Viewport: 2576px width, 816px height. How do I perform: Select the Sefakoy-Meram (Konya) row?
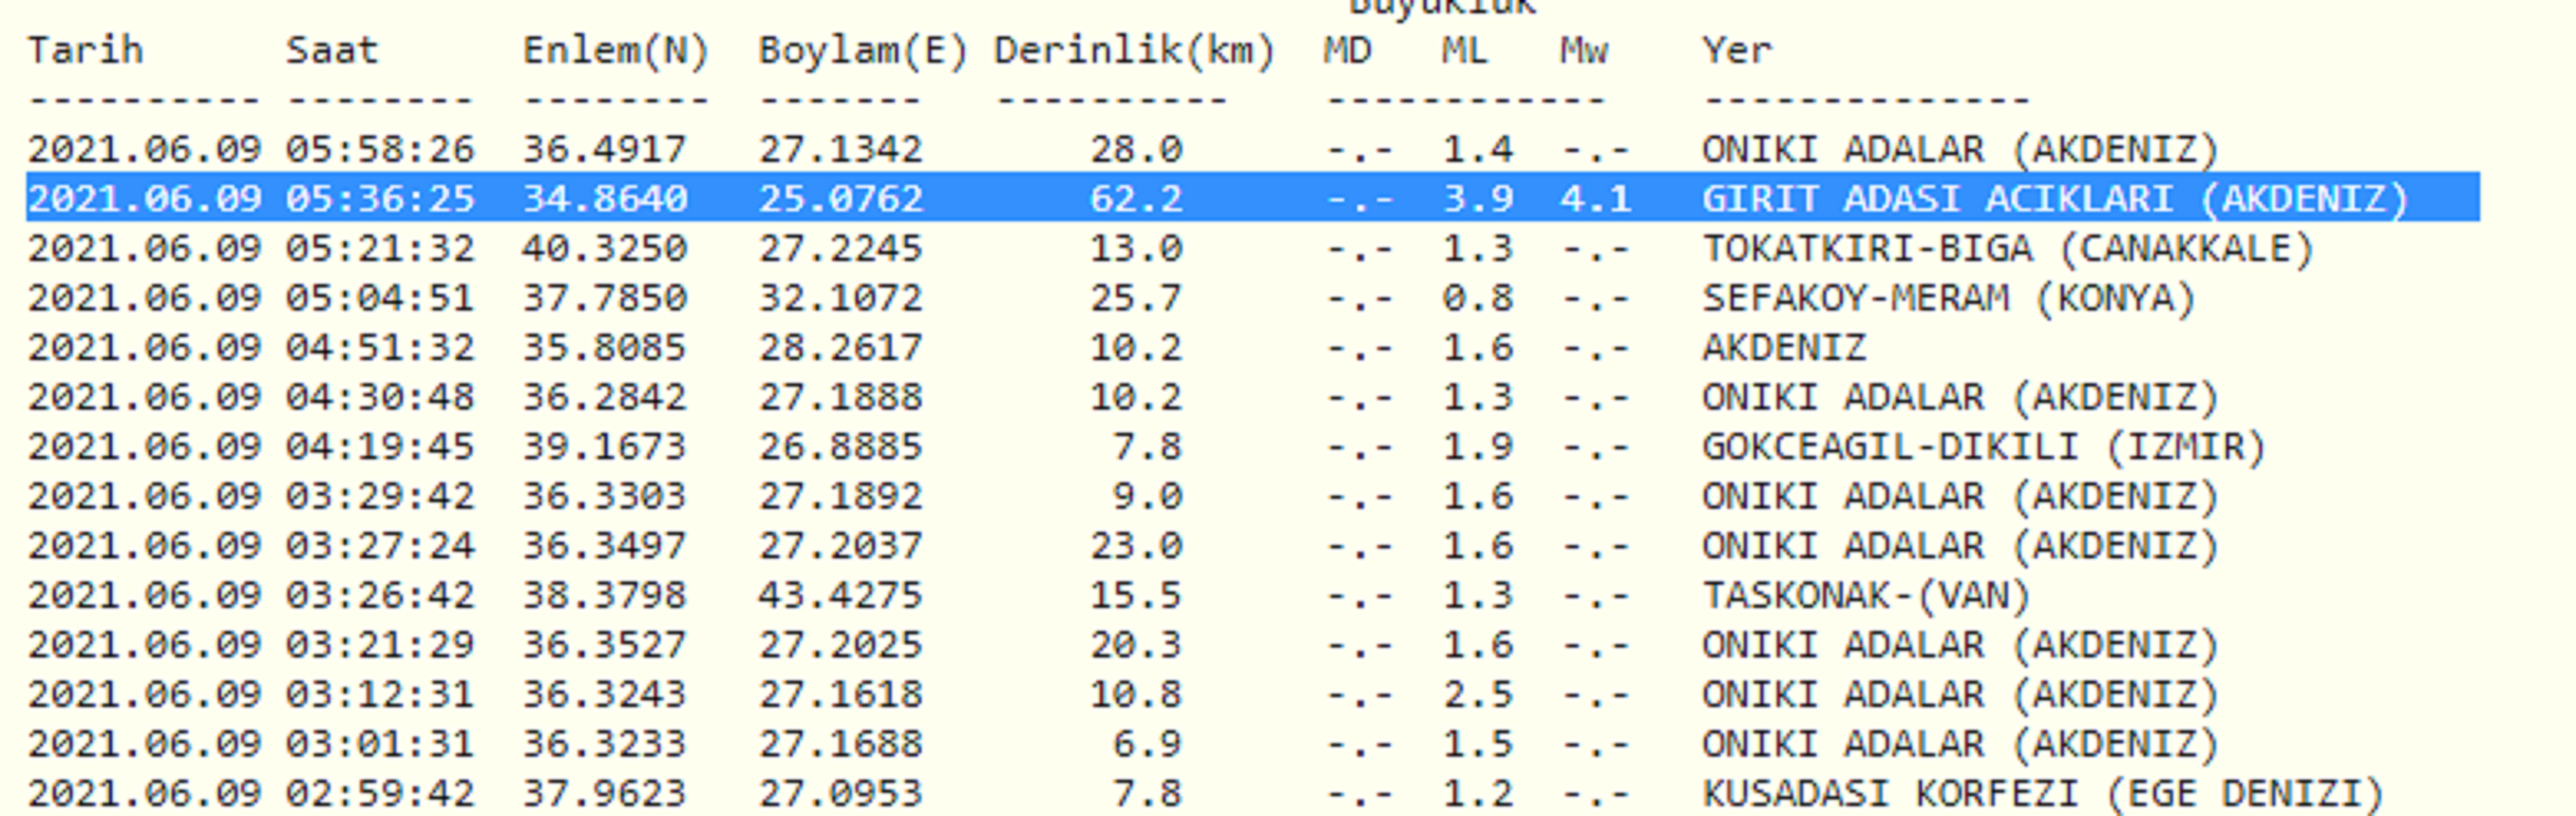point(1948,298)
